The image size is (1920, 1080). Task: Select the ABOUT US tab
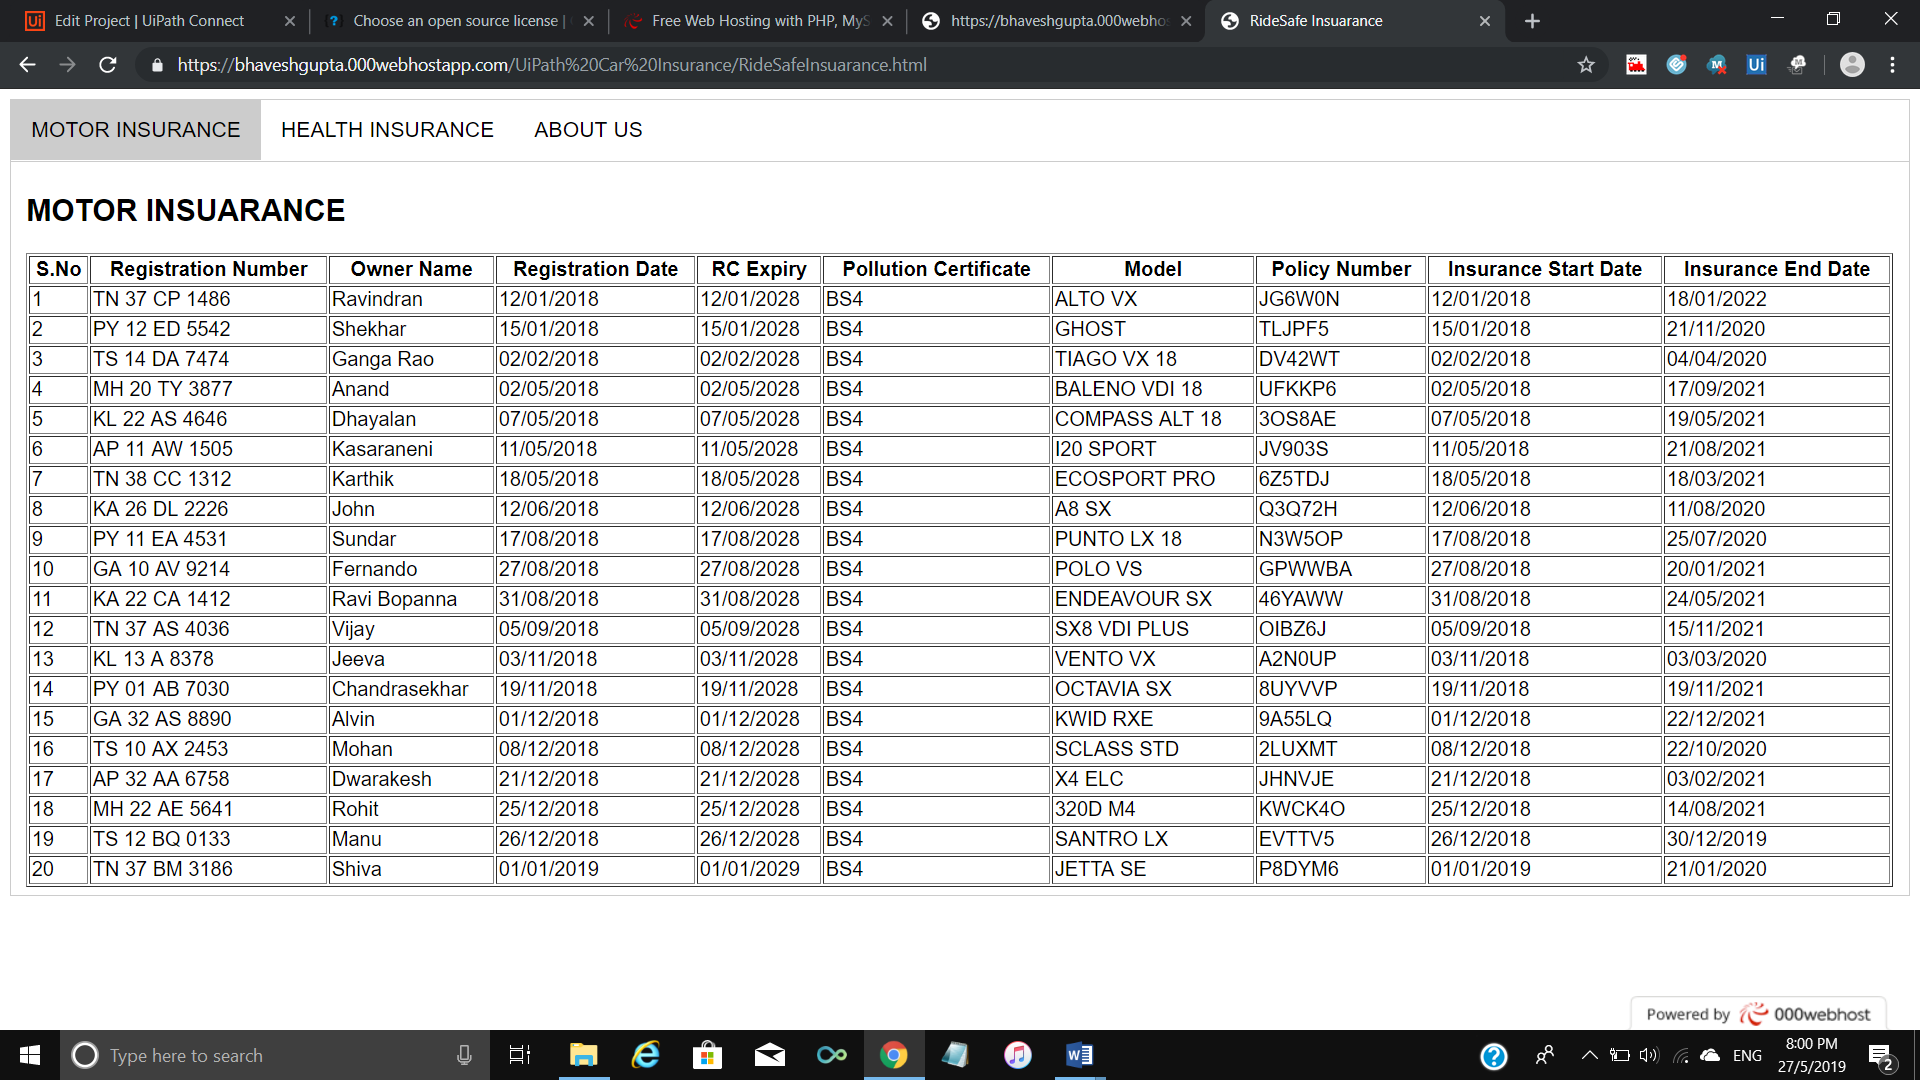pos(588,130)
